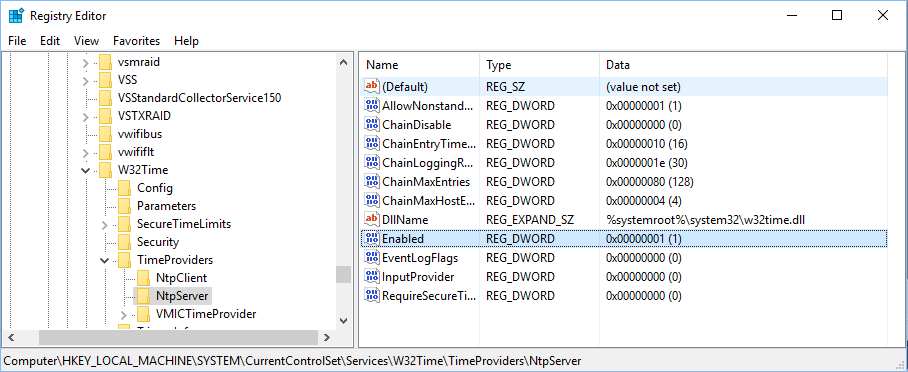The height and width of the screenshot is (372, 908).
Task: Click the vsmraid folder icon
Action: (105, 62)
